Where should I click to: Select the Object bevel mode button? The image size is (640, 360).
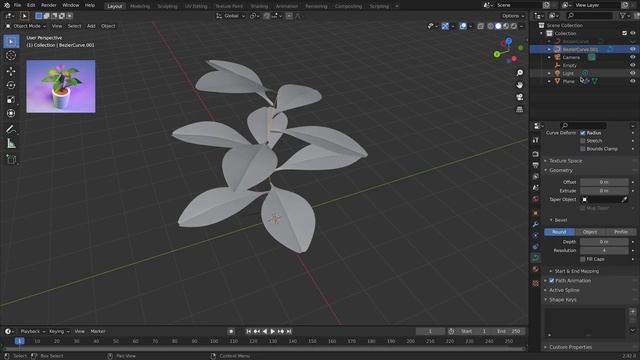click(590, 232)
